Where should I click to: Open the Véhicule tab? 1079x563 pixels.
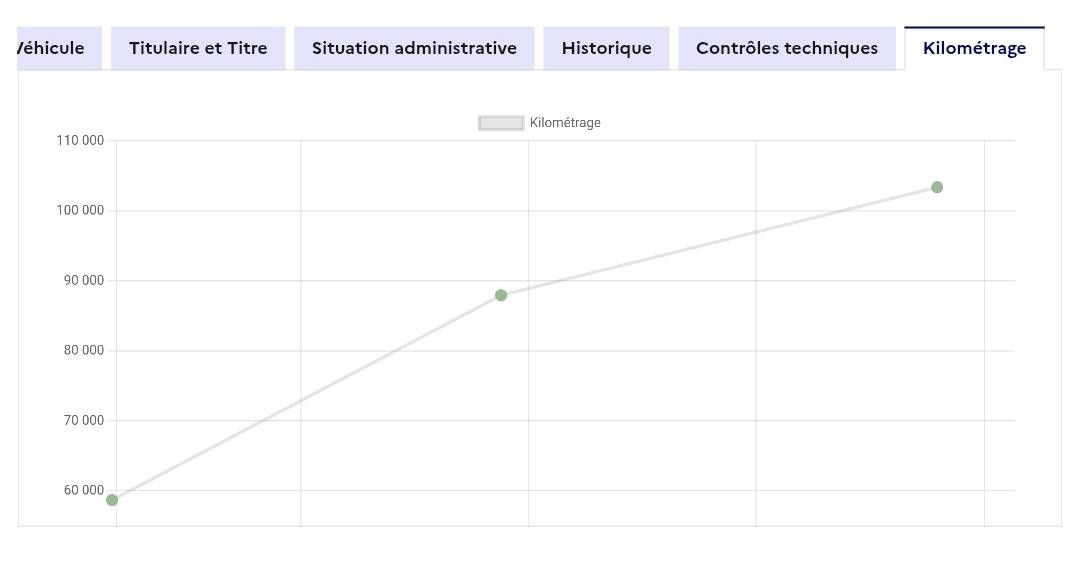point(59,48)
